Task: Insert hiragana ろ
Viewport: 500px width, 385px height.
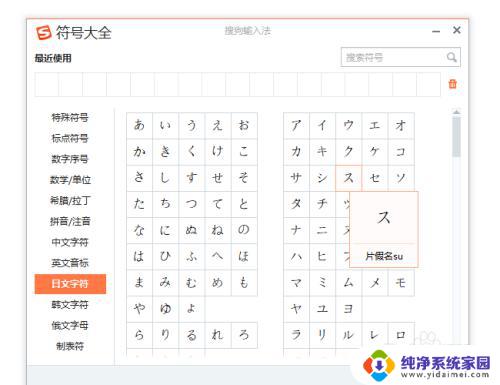Action: tap(244, 335)
